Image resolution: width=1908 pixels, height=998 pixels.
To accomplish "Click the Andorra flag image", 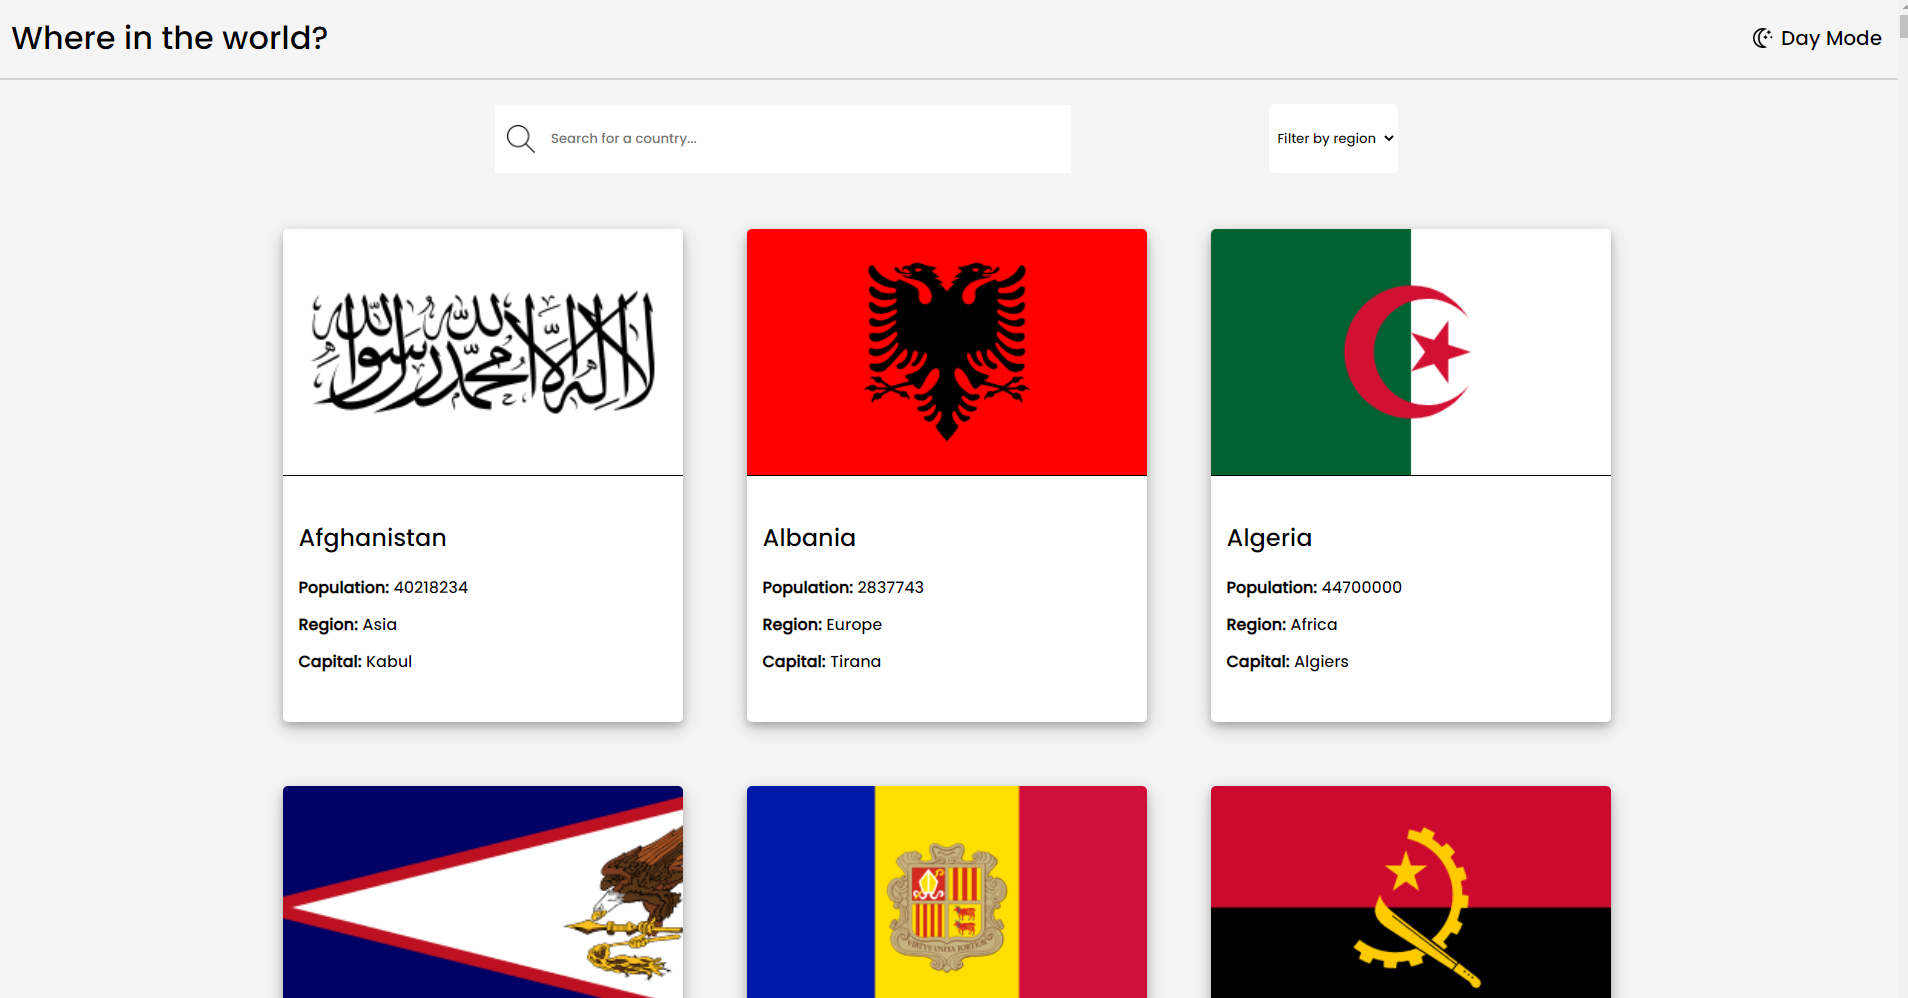I will click(946, 892).
